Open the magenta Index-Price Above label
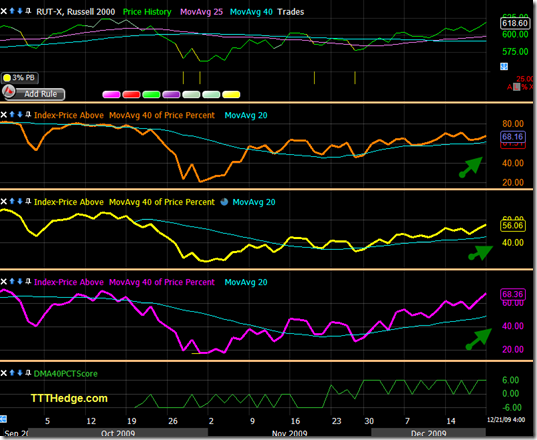 click(68, 282)
